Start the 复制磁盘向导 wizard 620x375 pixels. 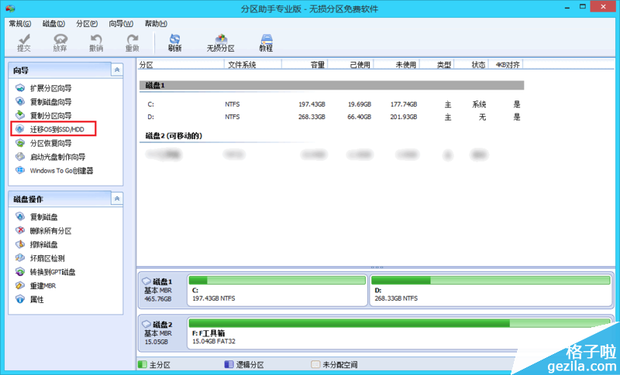point(43,102)
